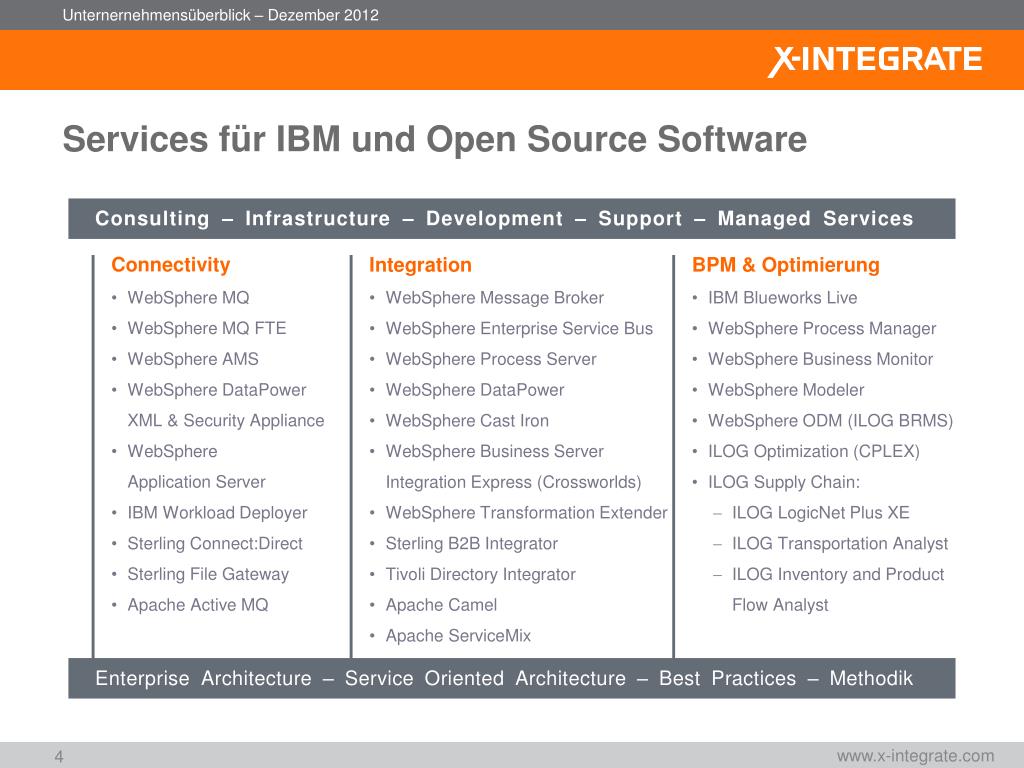Click 'WebSphere Modeler'
1024x768 pixels.
pos(786,390)
